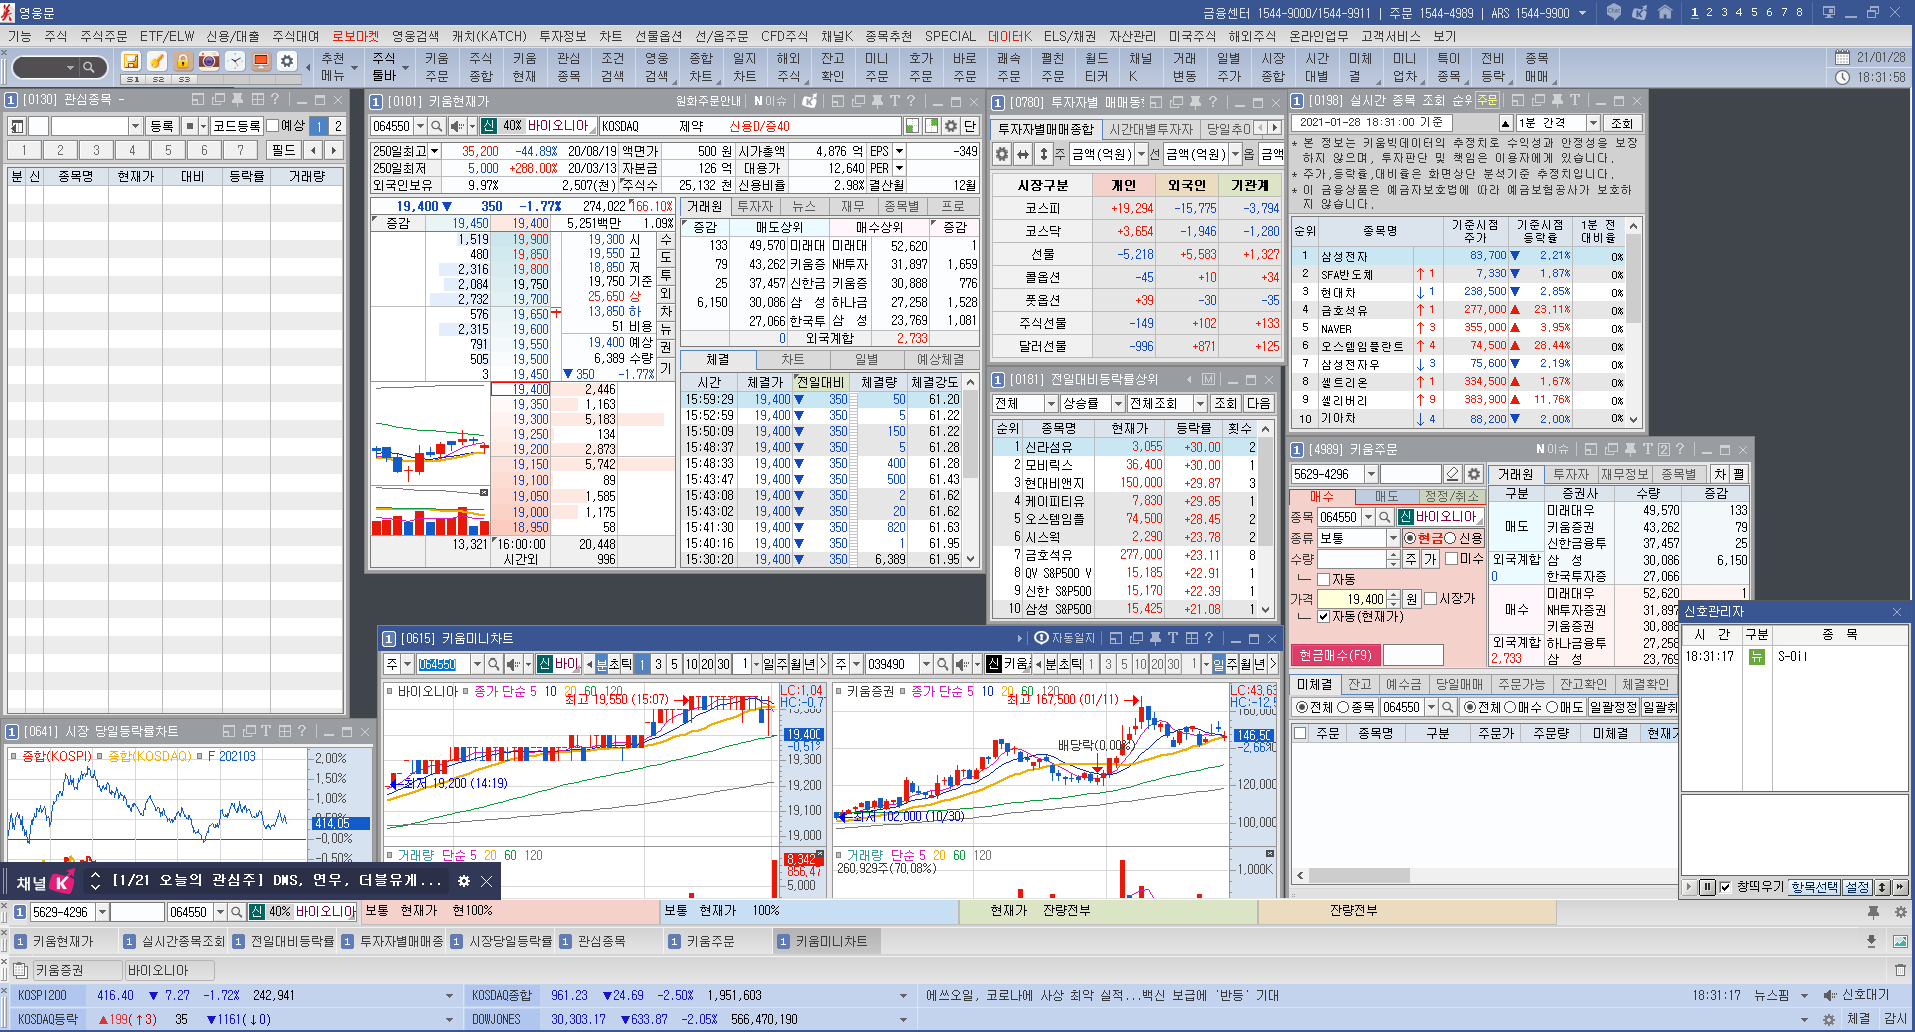Switch to 투자자 tab in 키움현재가

[755, 206]
